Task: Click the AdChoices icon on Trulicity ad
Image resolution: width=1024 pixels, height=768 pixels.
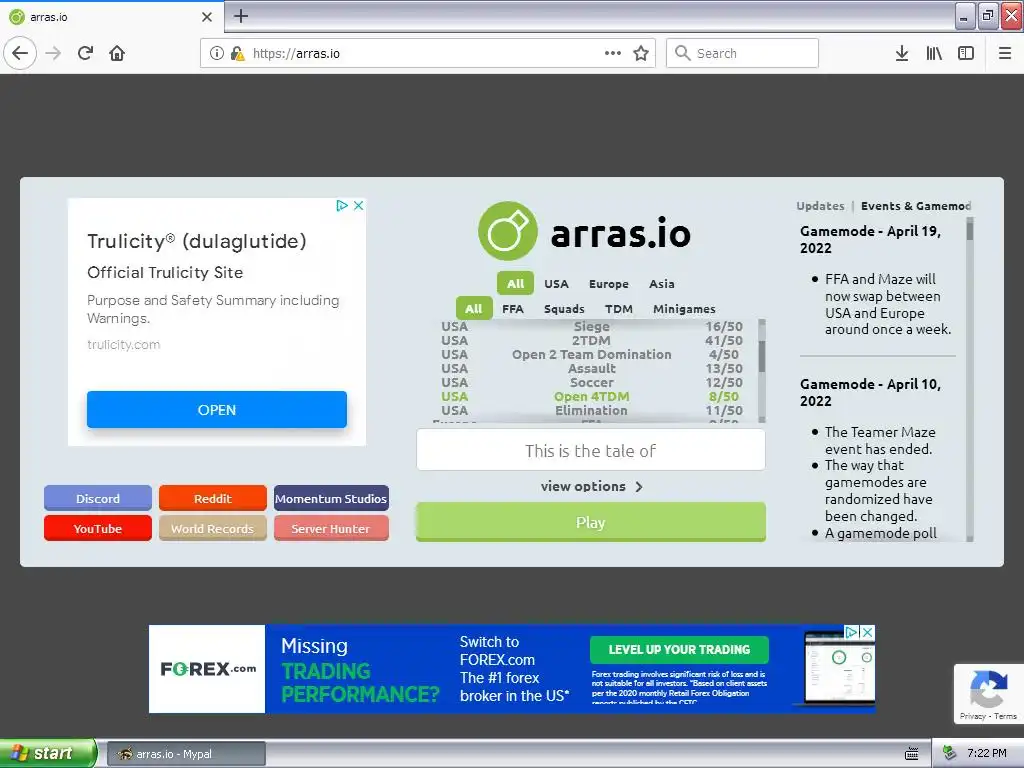Action: point(342,206)
